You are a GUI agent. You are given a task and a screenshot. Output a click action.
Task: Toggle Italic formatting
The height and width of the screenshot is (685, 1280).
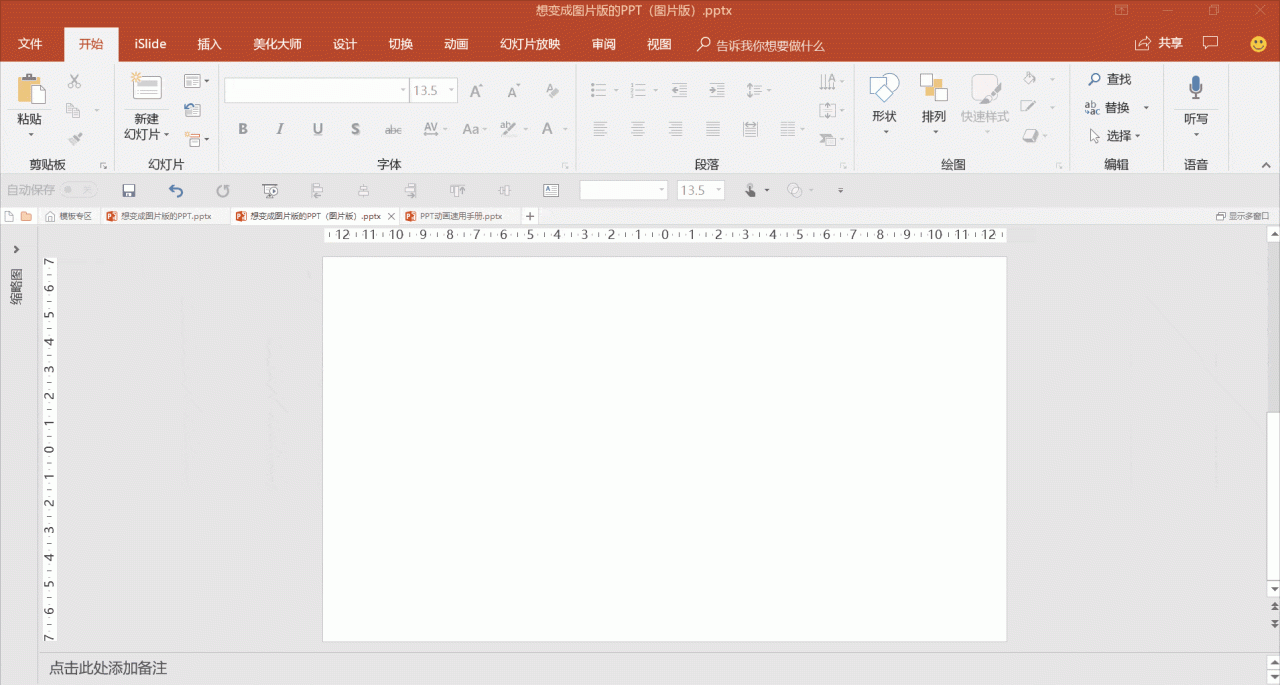[x=280, y=129]
